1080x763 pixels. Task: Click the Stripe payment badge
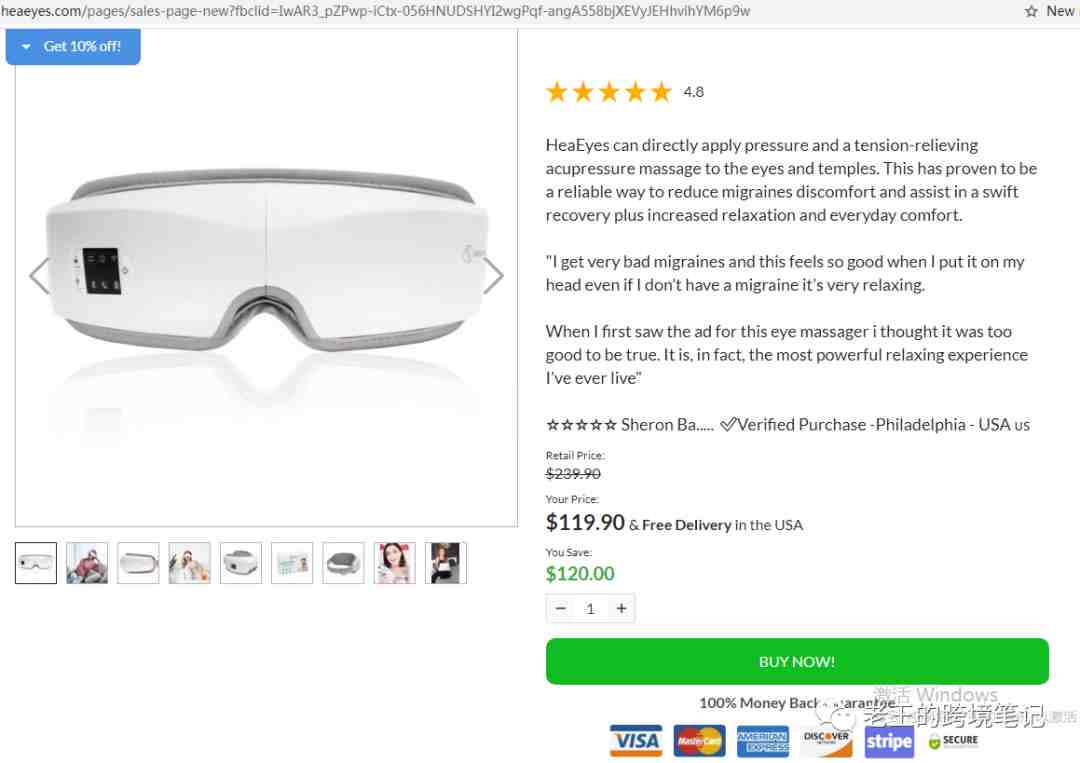pyautogui.click(x=889, y=741)
